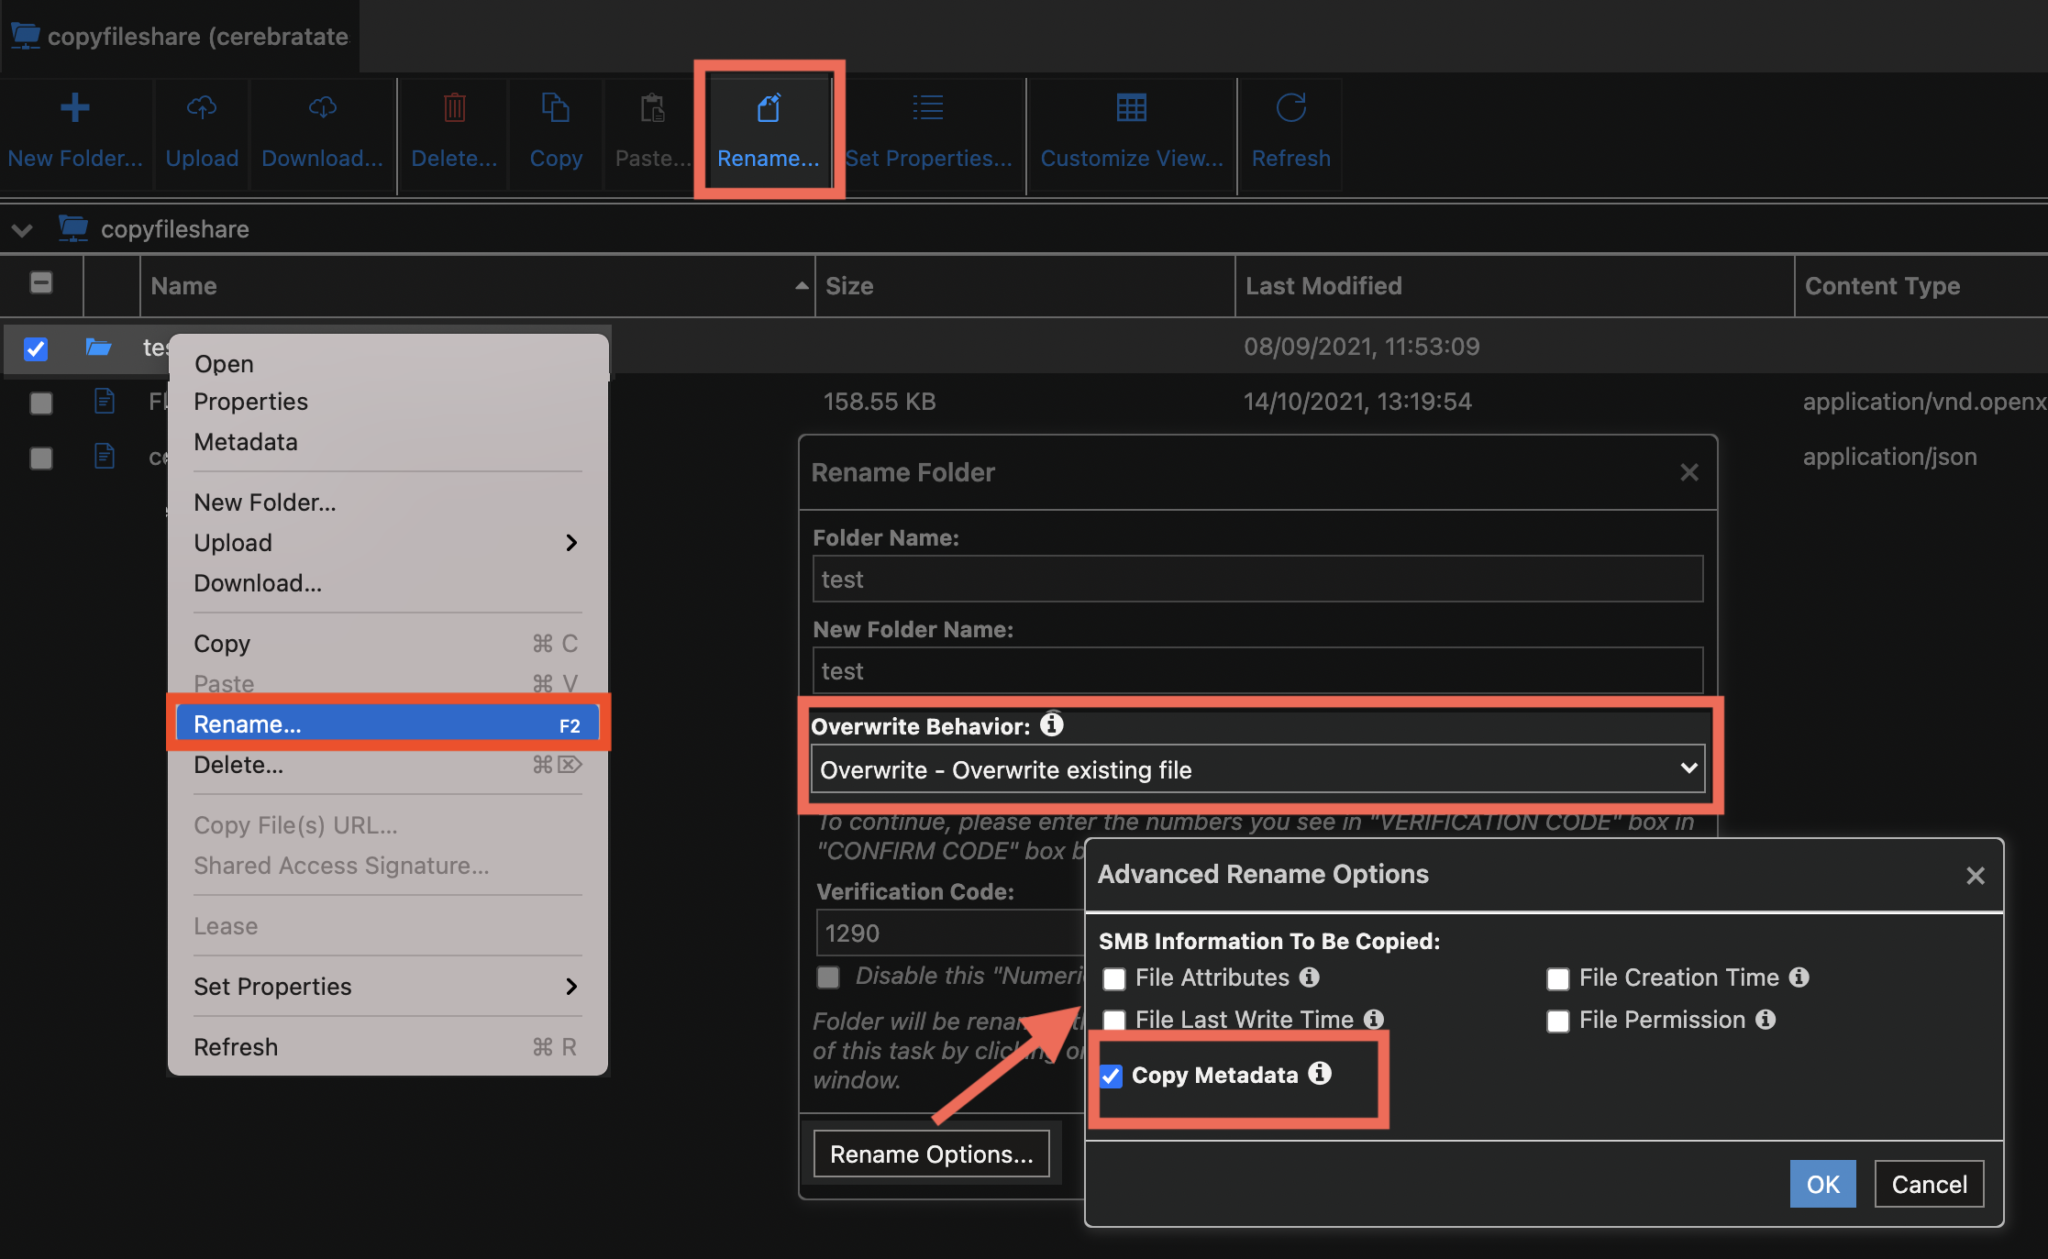Open the Overwrite Behavior dropdown
This screenshot has height=1259, width=2048.
(x=1255, y=769)
